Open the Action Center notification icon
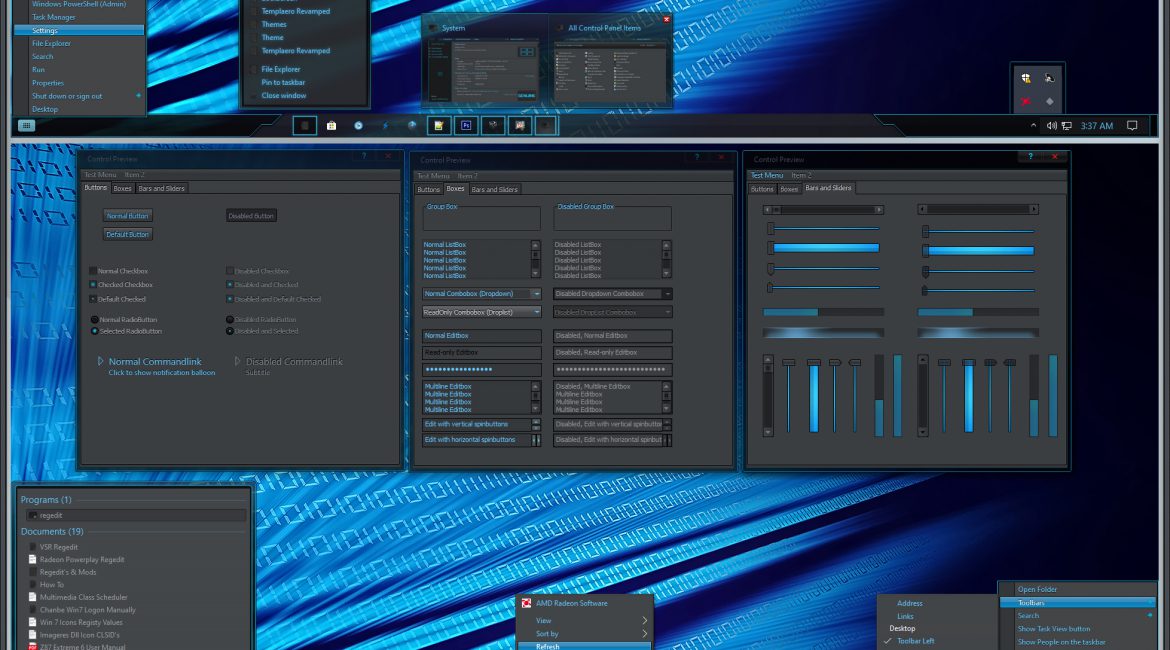 point(1132,125)
